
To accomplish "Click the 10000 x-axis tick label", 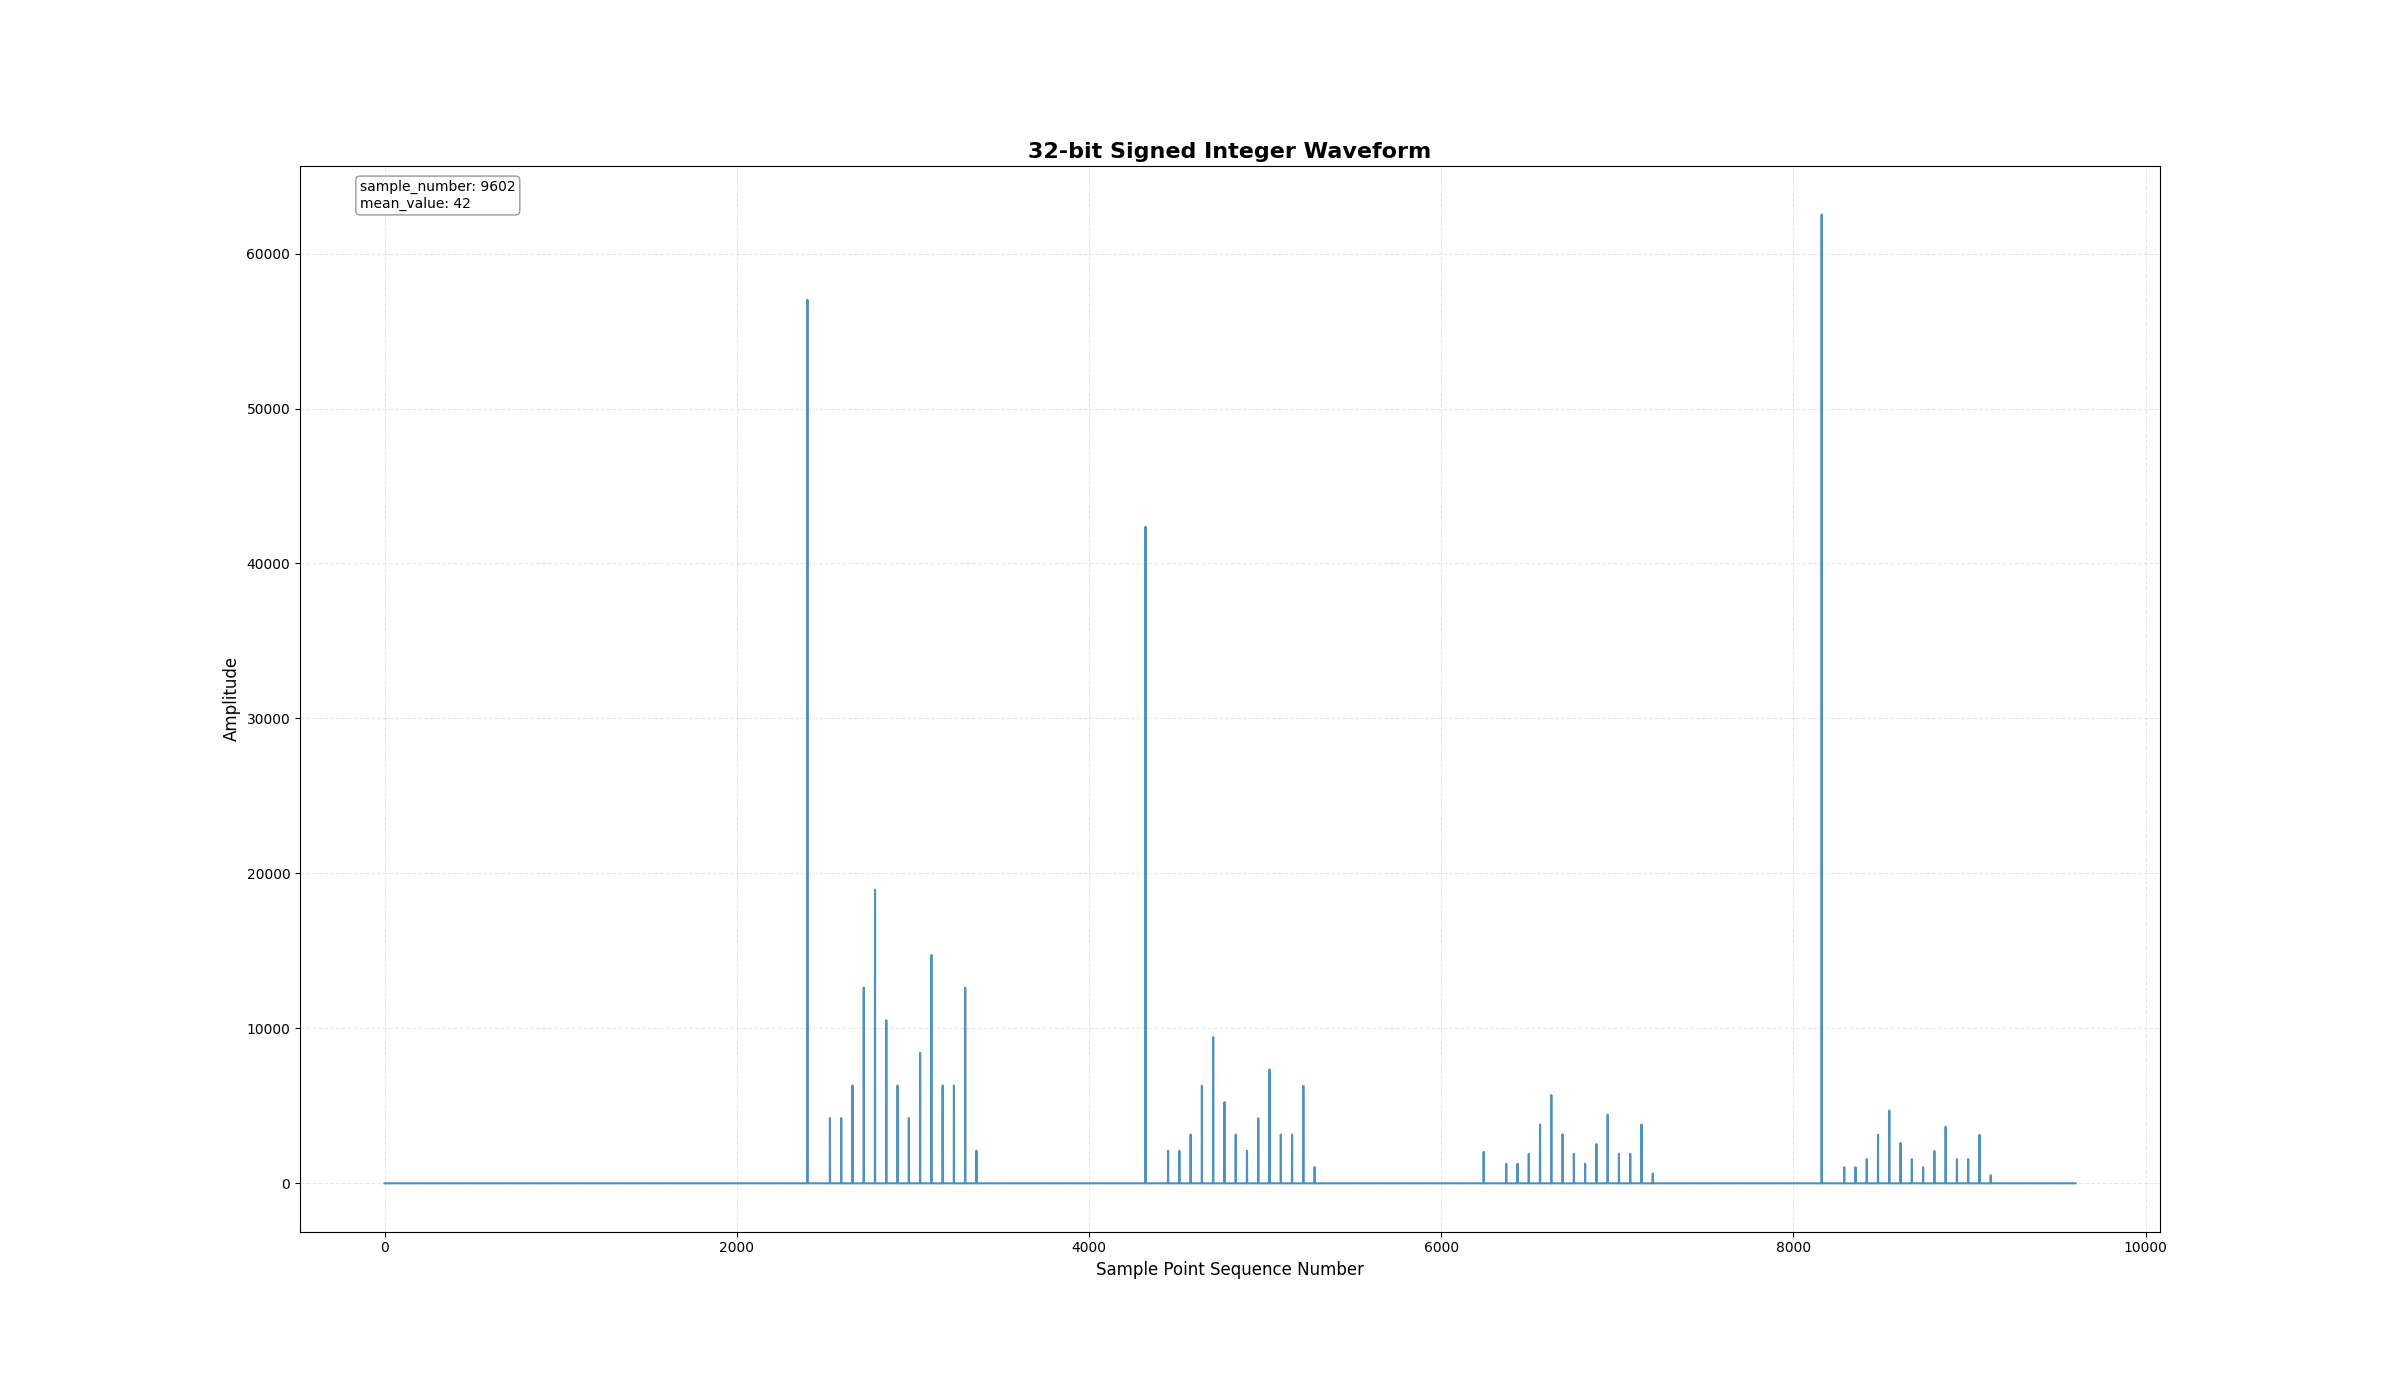I will tap(2145, 1247).
